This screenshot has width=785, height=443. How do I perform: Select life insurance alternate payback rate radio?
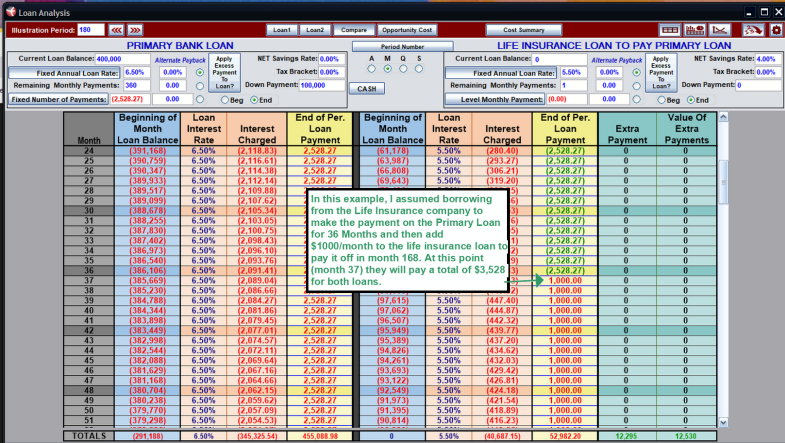point(636,72)
